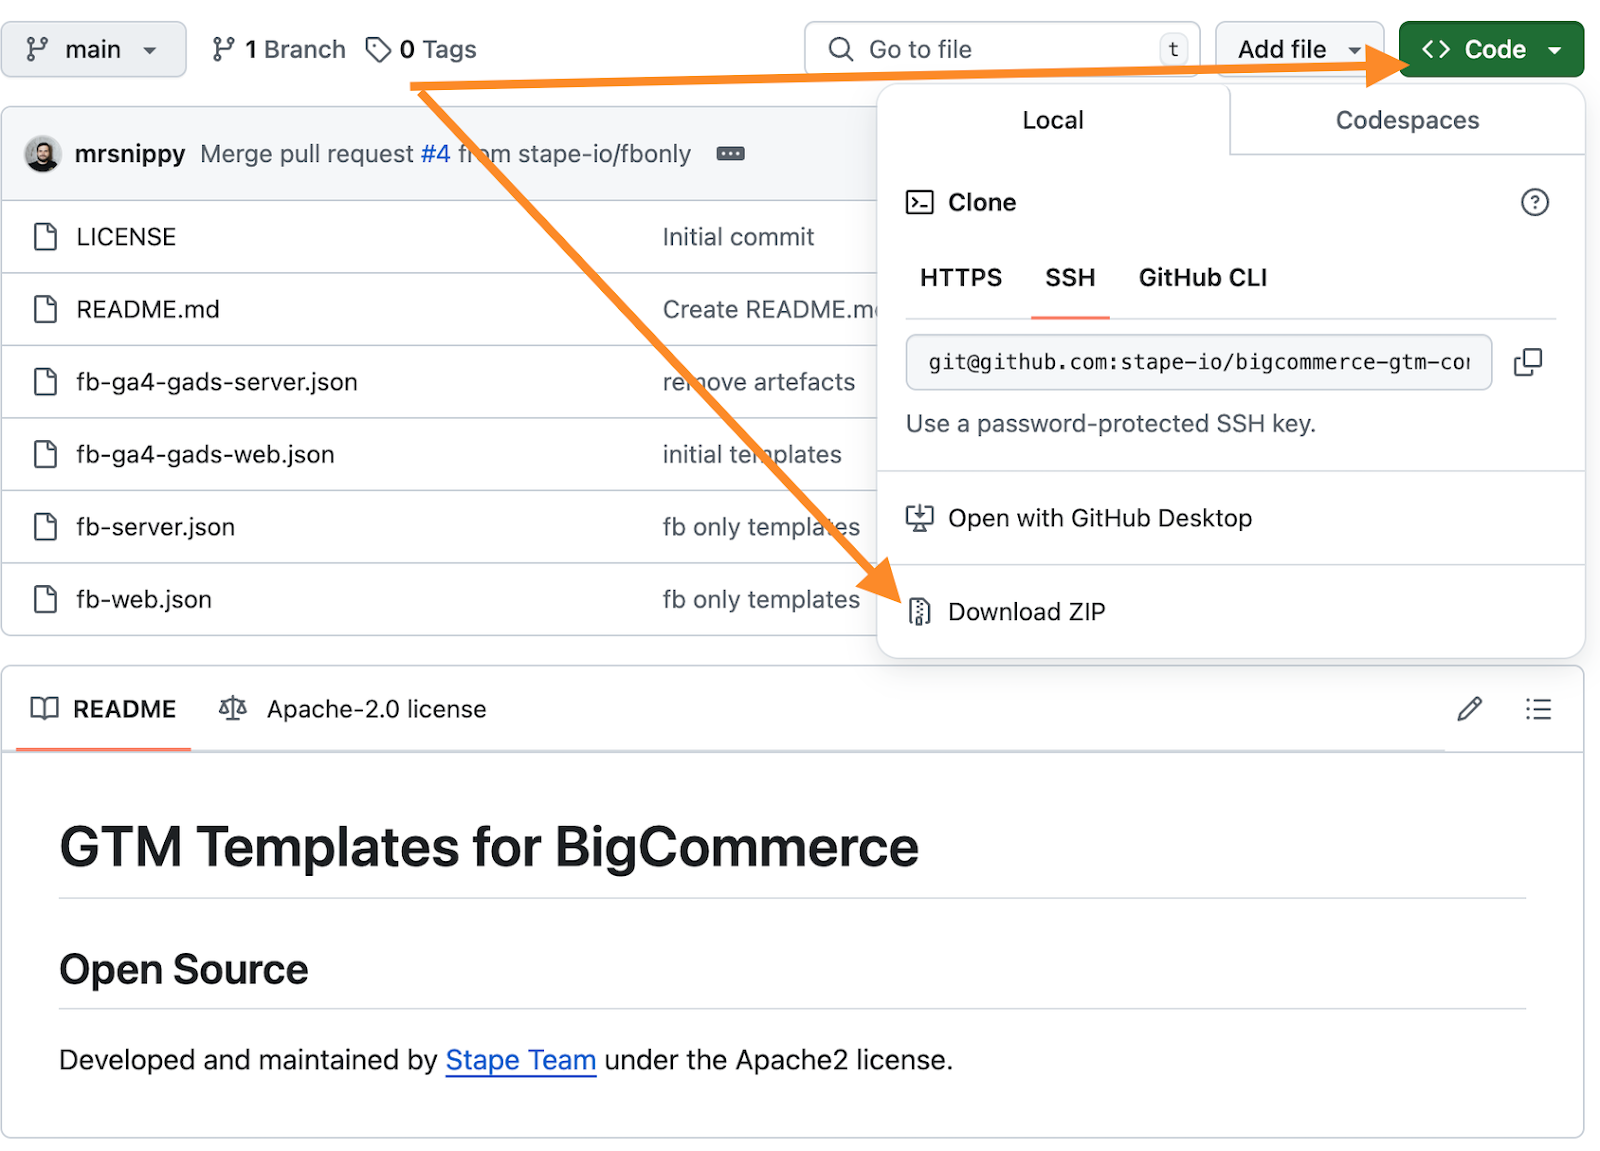Click the SSH clone URL field
The image size is (1600, 1151).
pos(1198,362)
